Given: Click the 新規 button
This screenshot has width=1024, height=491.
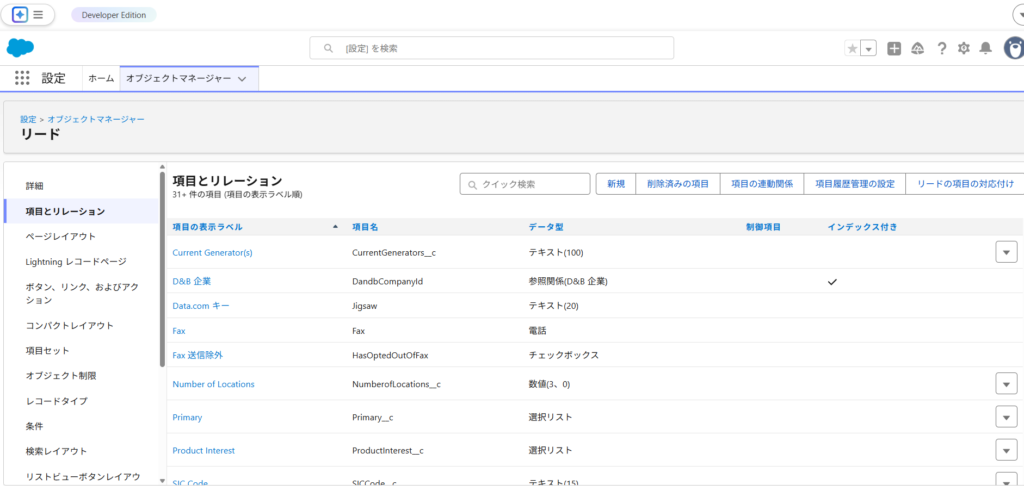Looking at the screenshot, I should 616,184.
